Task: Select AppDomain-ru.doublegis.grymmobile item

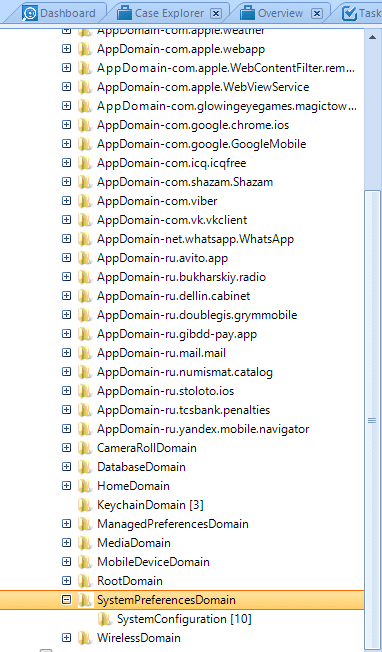Action: tap(197, 315)
